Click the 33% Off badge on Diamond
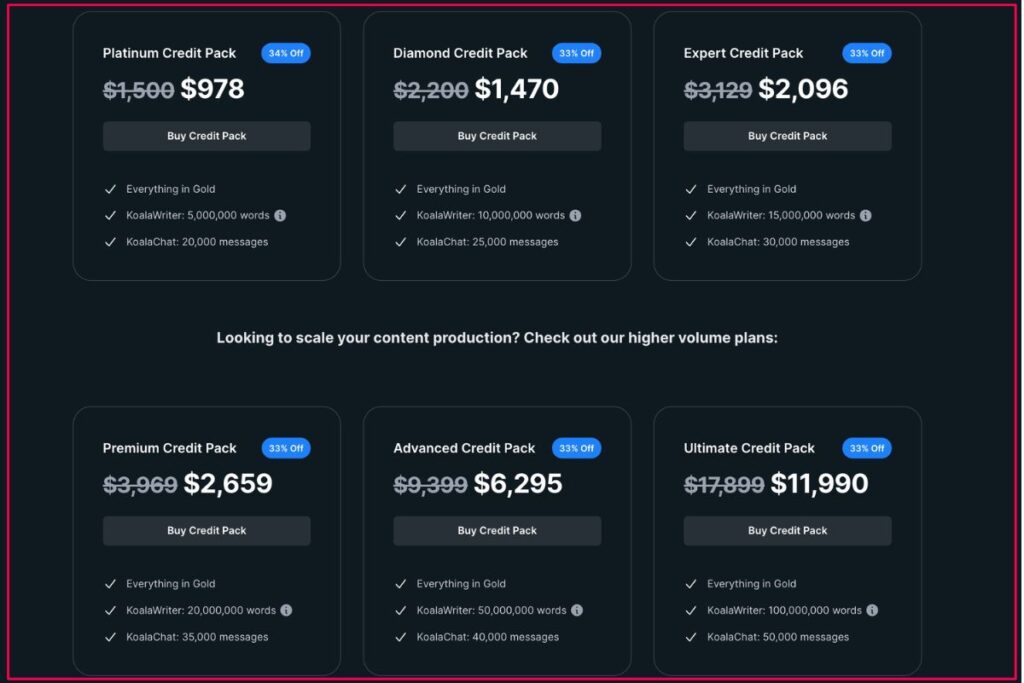1024x683 pixels. 577,53
